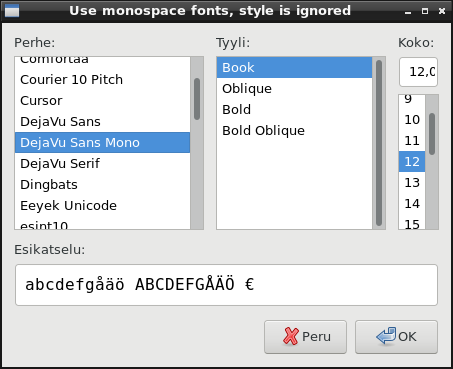This screenshot has height=369, width=453.
Task: Click the Koko size input field
Action: coord(418,72)
